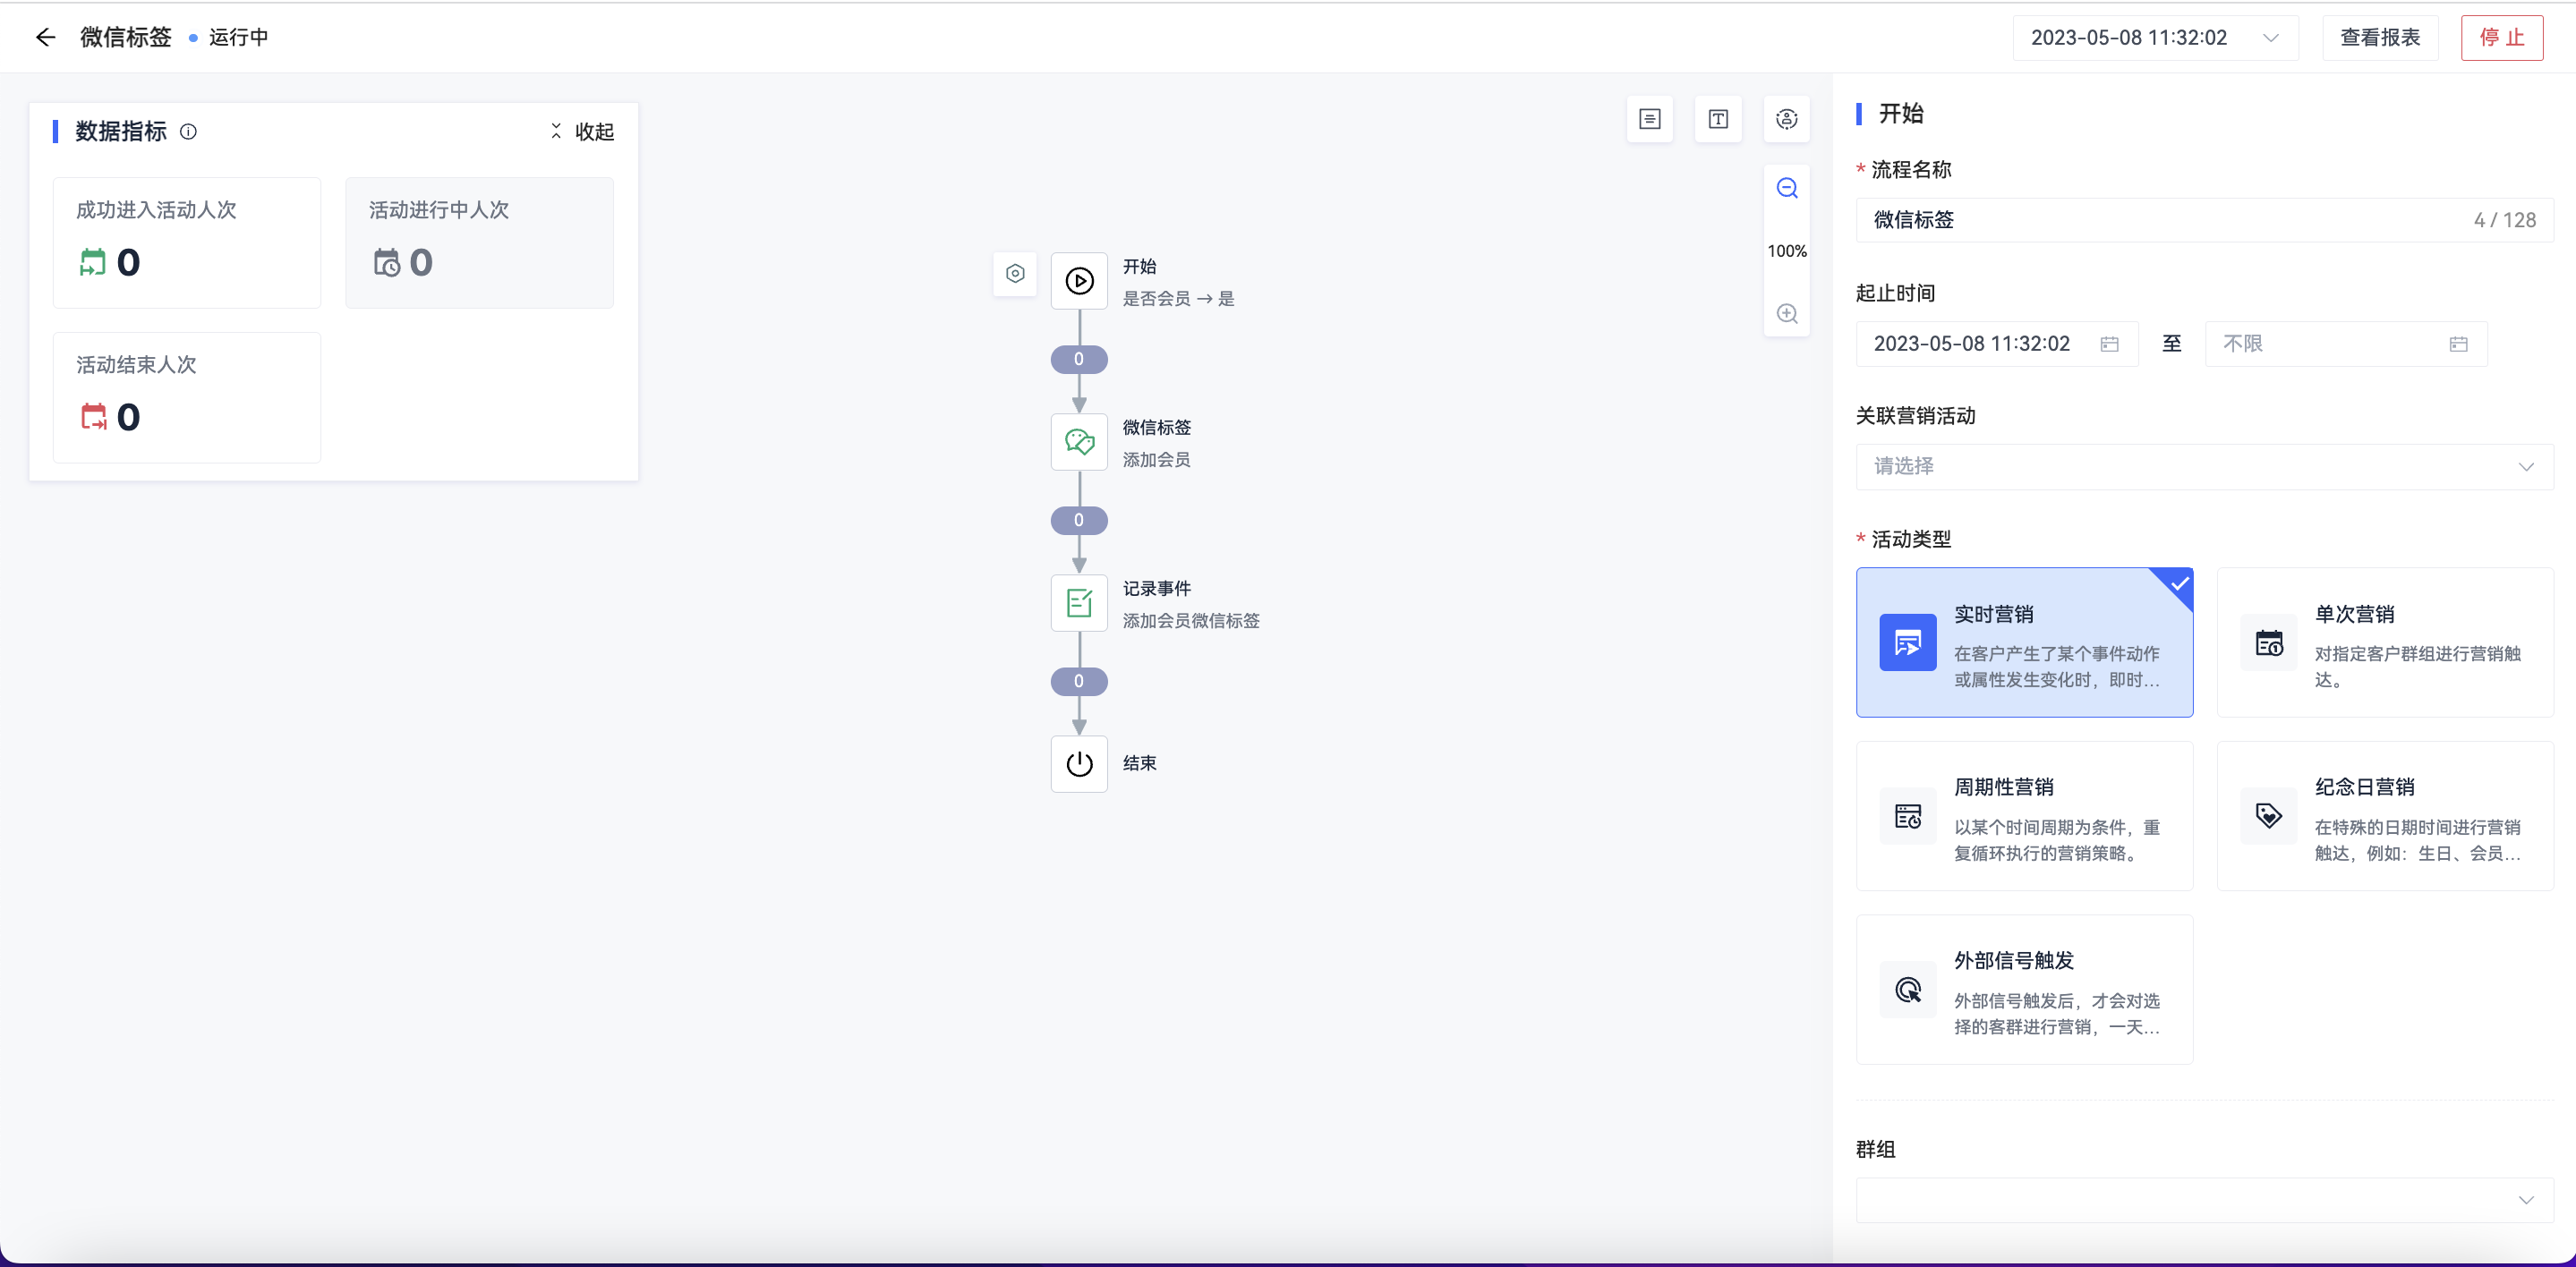This screenshot has height=1267, width=2576.
Task: Select the 周期性营销 activity type
Action: pos(2024,816)
